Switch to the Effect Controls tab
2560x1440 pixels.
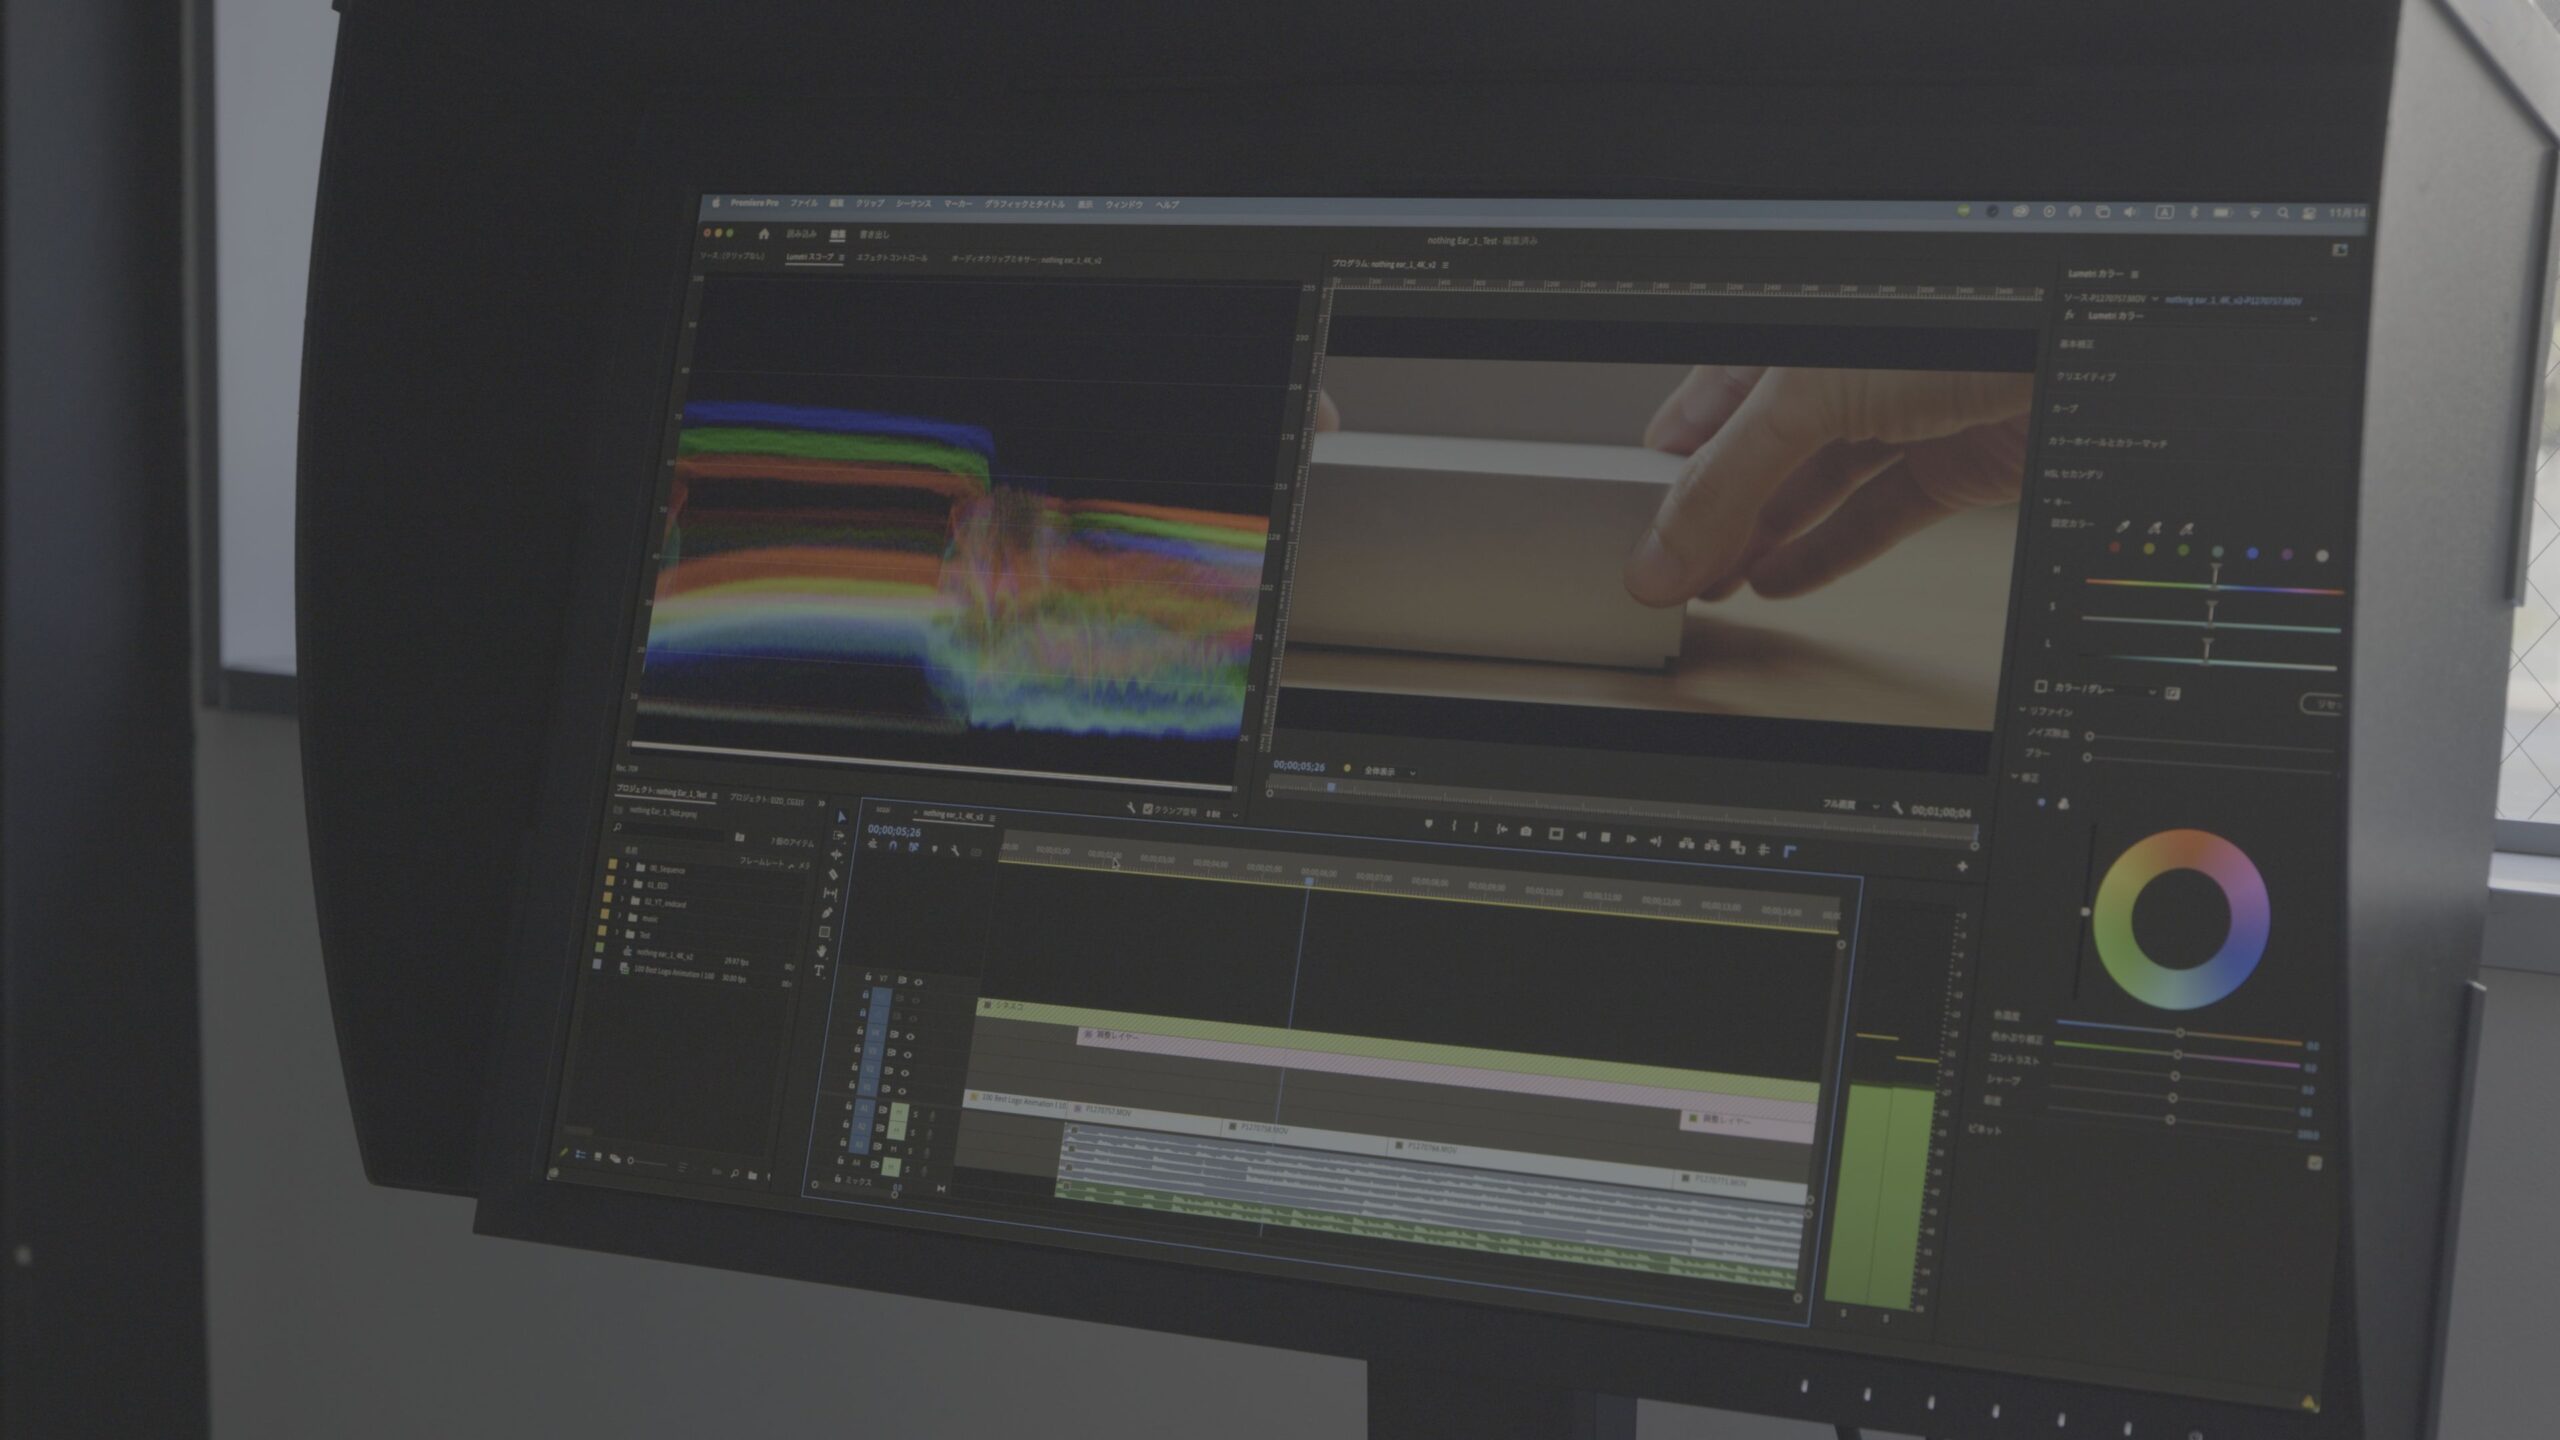click(892, 258)
